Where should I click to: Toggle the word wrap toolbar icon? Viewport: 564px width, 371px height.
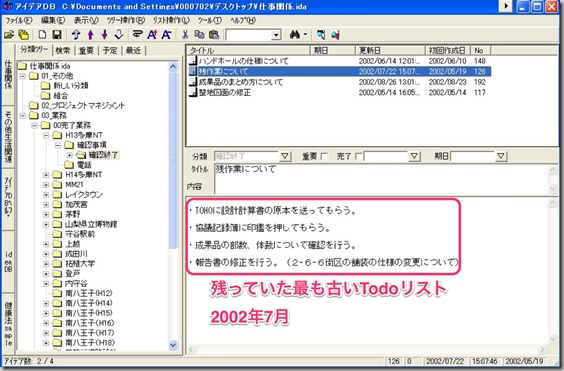137,35
